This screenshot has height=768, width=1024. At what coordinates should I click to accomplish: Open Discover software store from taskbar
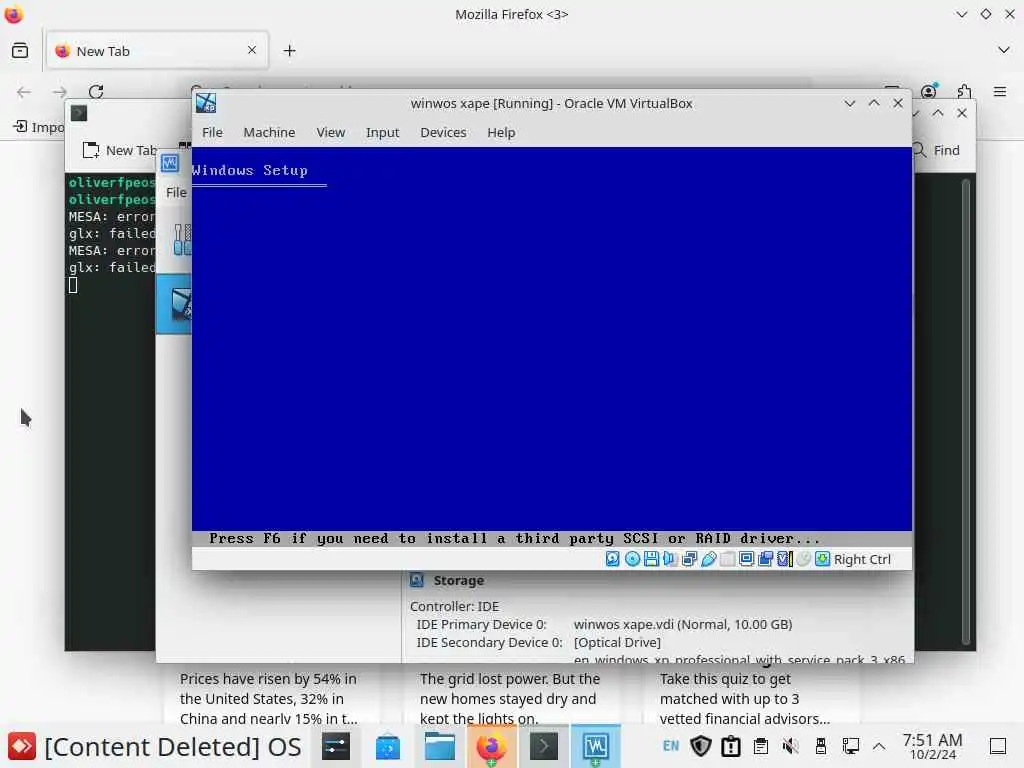point(388,746)
